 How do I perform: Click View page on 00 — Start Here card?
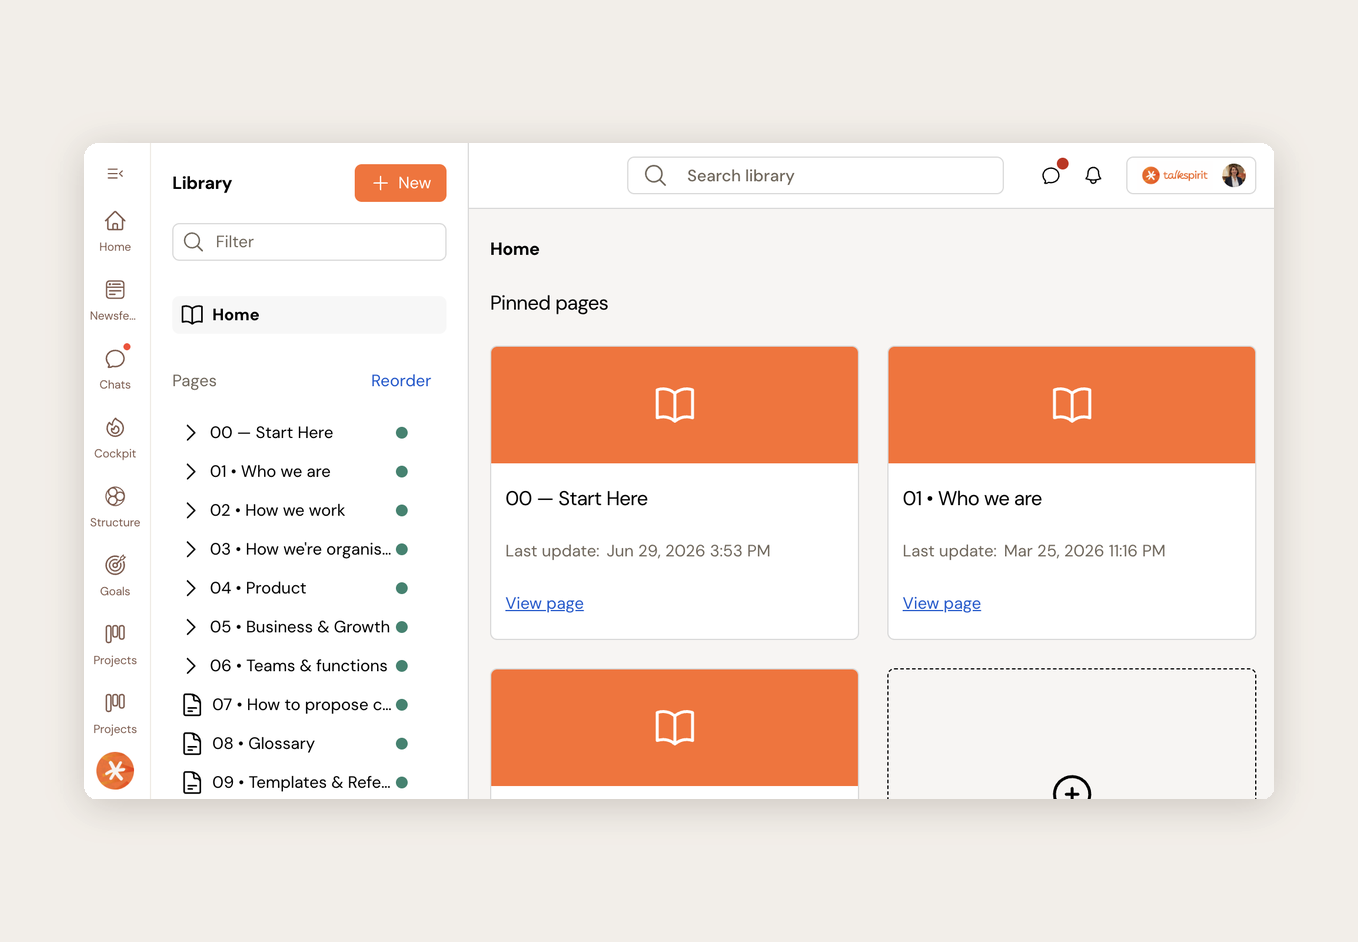[545, 603]
